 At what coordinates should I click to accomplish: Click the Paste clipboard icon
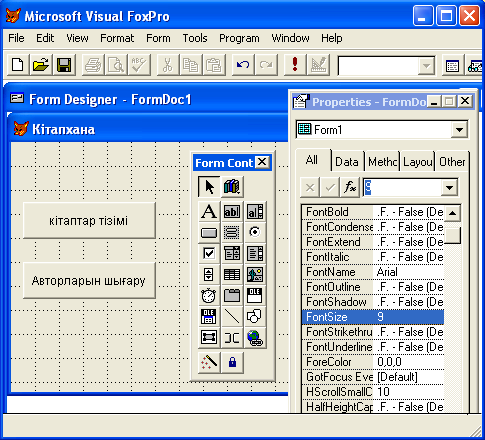[x=214, y=65]
